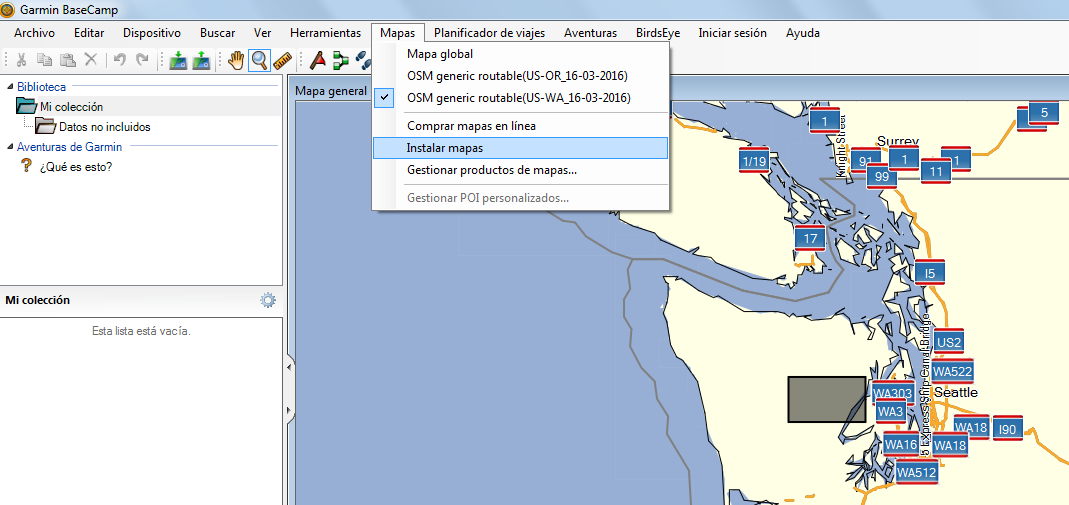Select checked OSM generic routable US-WA map

pyautogui.click(x=520, y=98)
